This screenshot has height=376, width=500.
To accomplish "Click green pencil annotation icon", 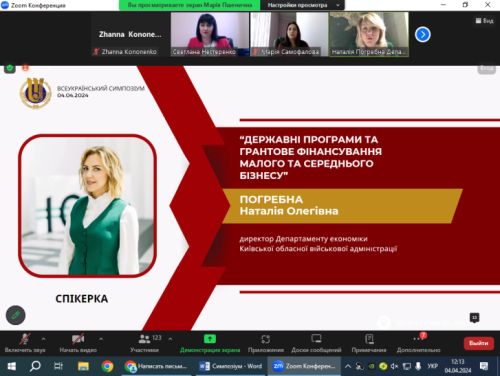I will coord(16,315).
